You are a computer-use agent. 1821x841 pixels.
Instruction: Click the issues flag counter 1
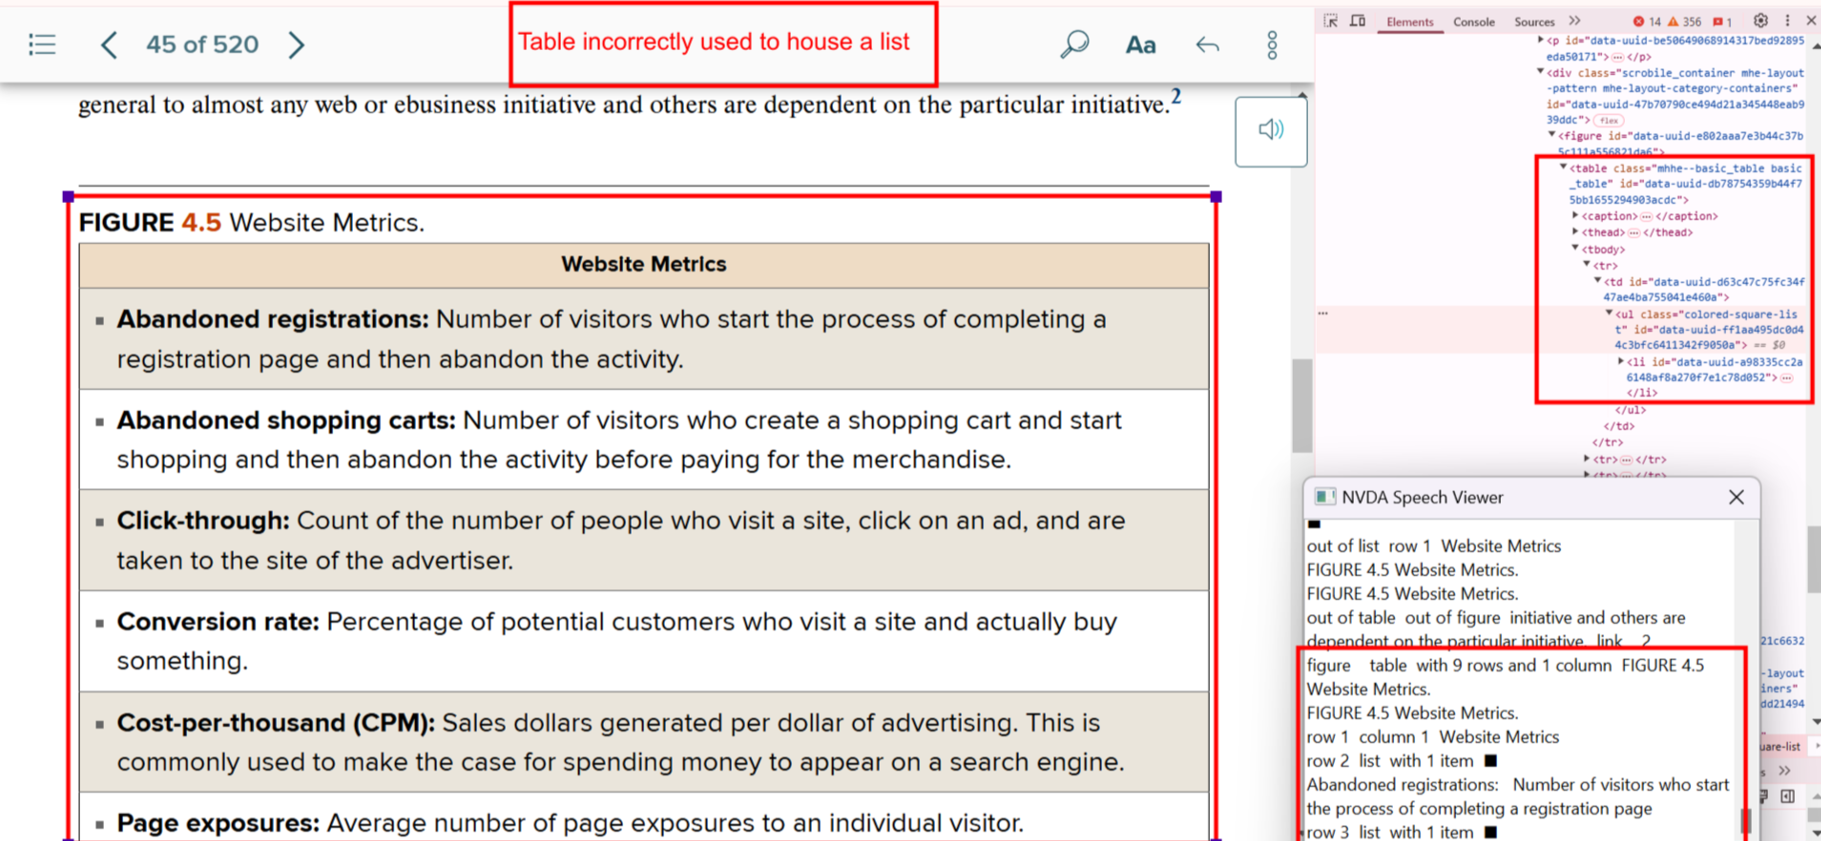(x=1722, y=21)
